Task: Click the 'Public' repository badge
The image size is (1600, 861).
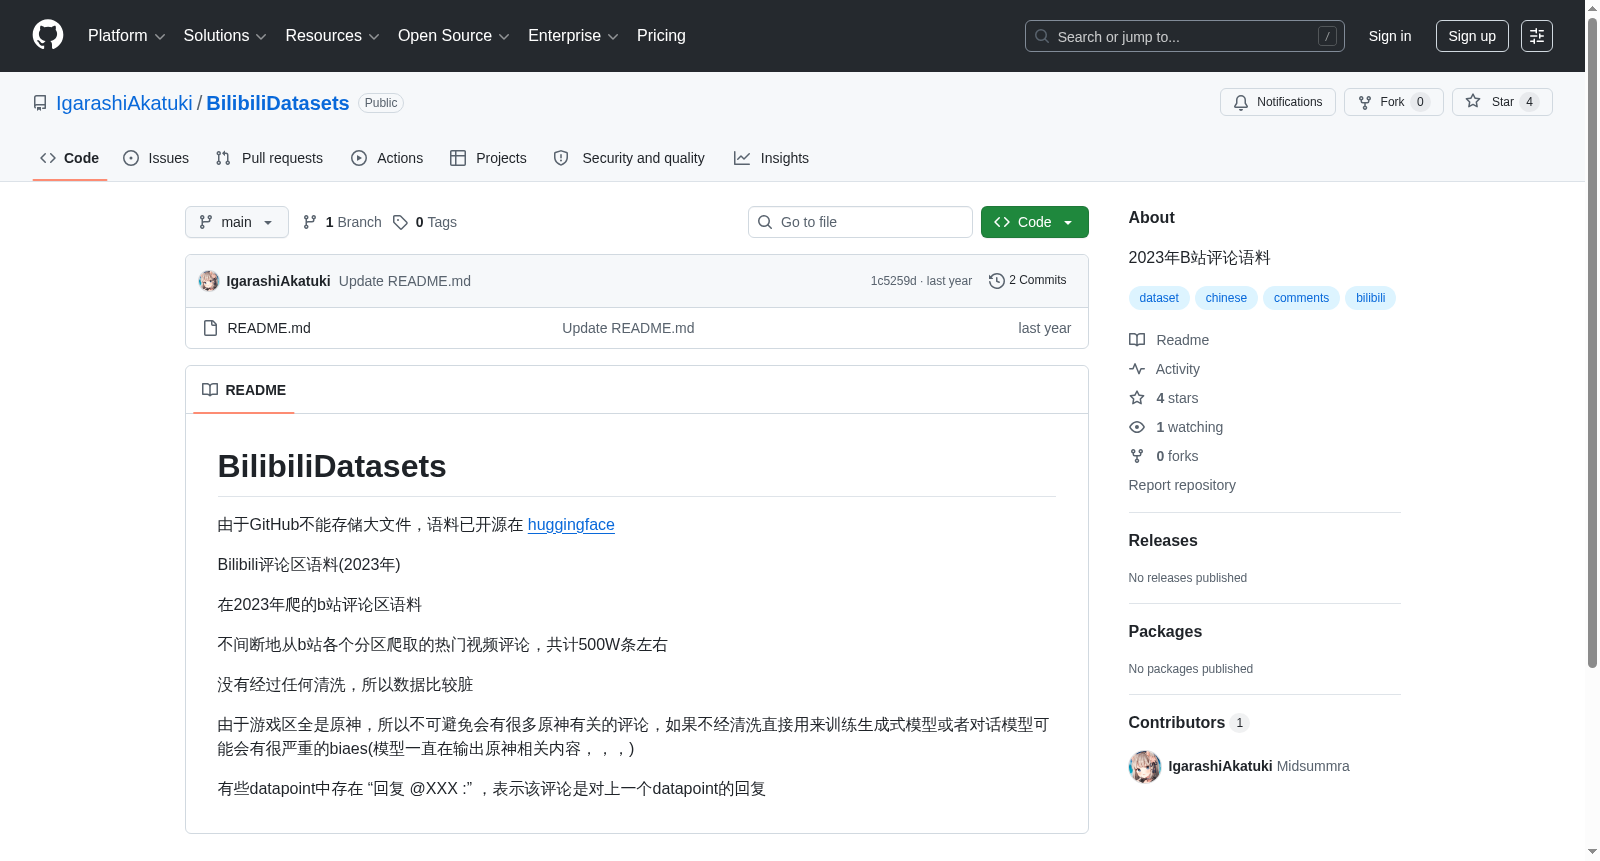Action: tap(381, 103)
